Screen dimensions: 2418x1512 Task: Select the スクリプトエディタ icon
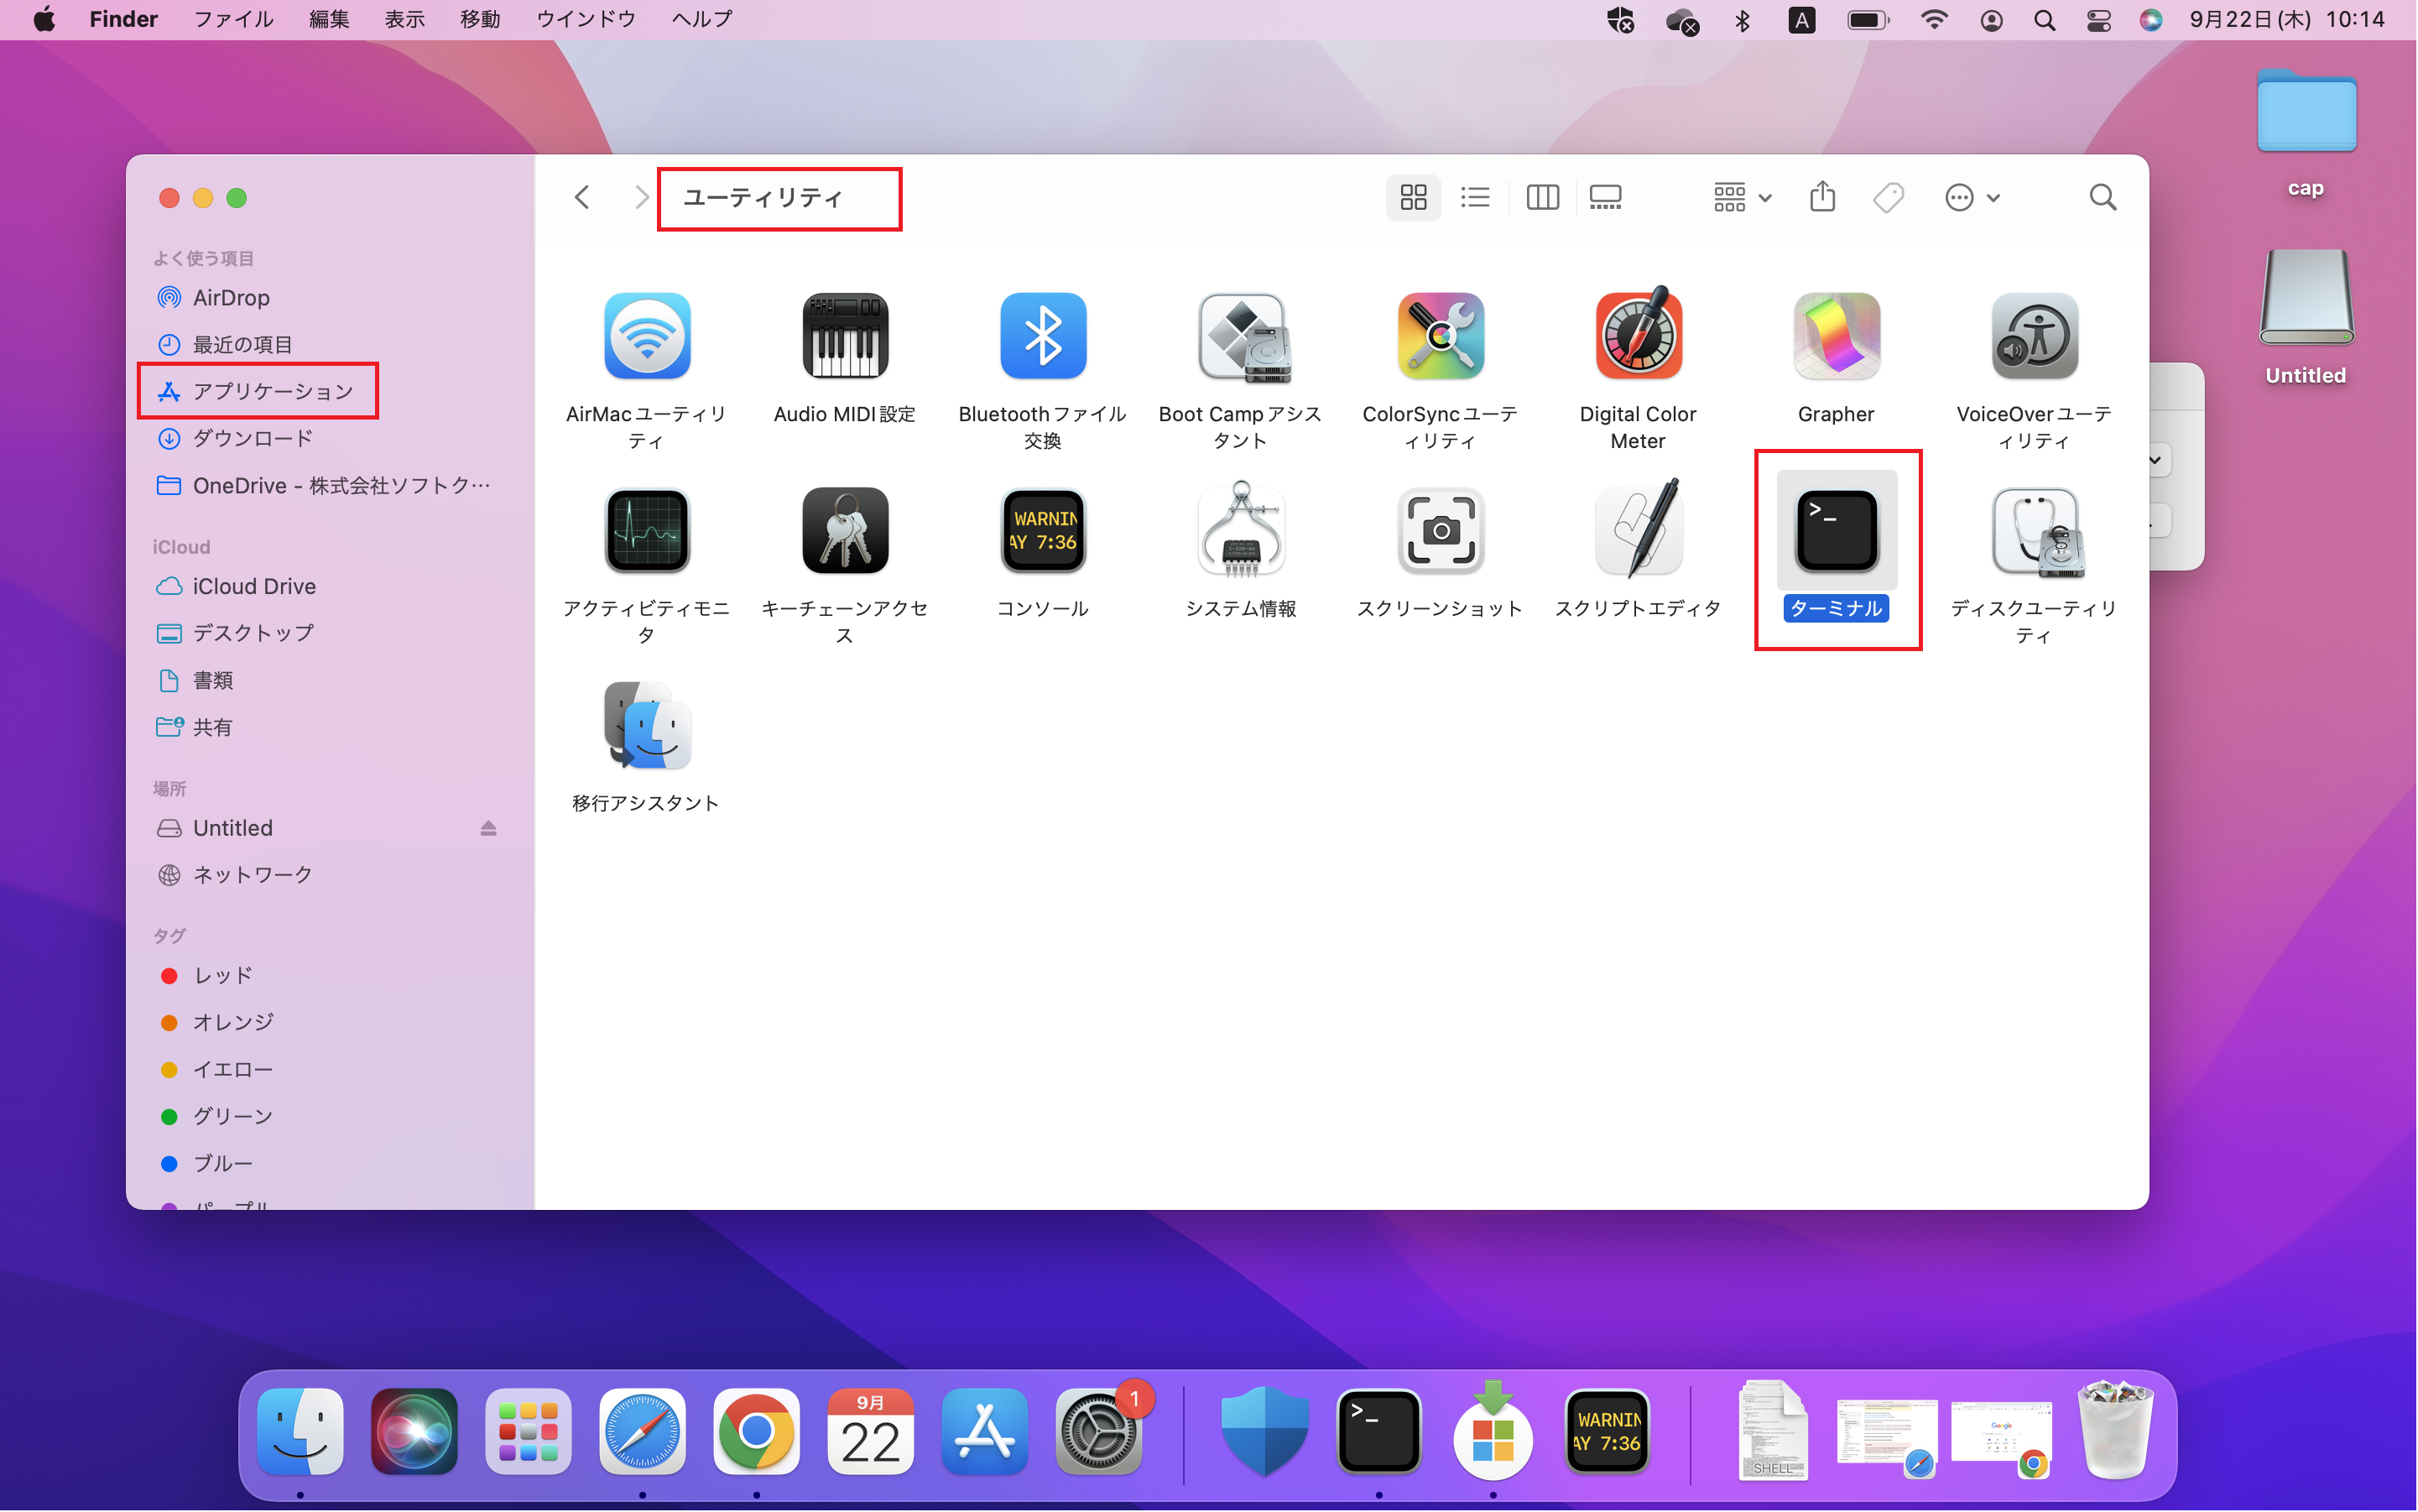click(1638, 529)
